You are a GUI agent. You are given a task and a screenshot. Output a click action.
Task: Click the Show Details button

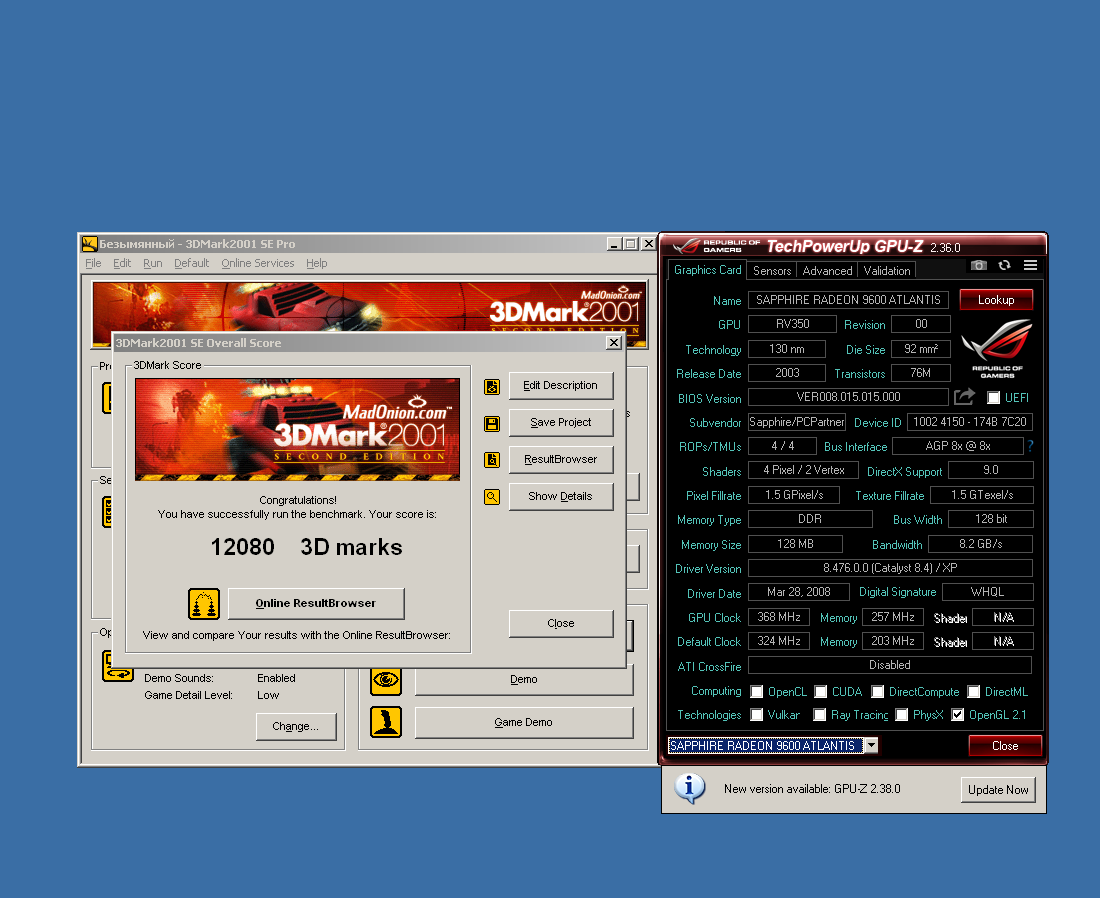[x=561, y=496]
